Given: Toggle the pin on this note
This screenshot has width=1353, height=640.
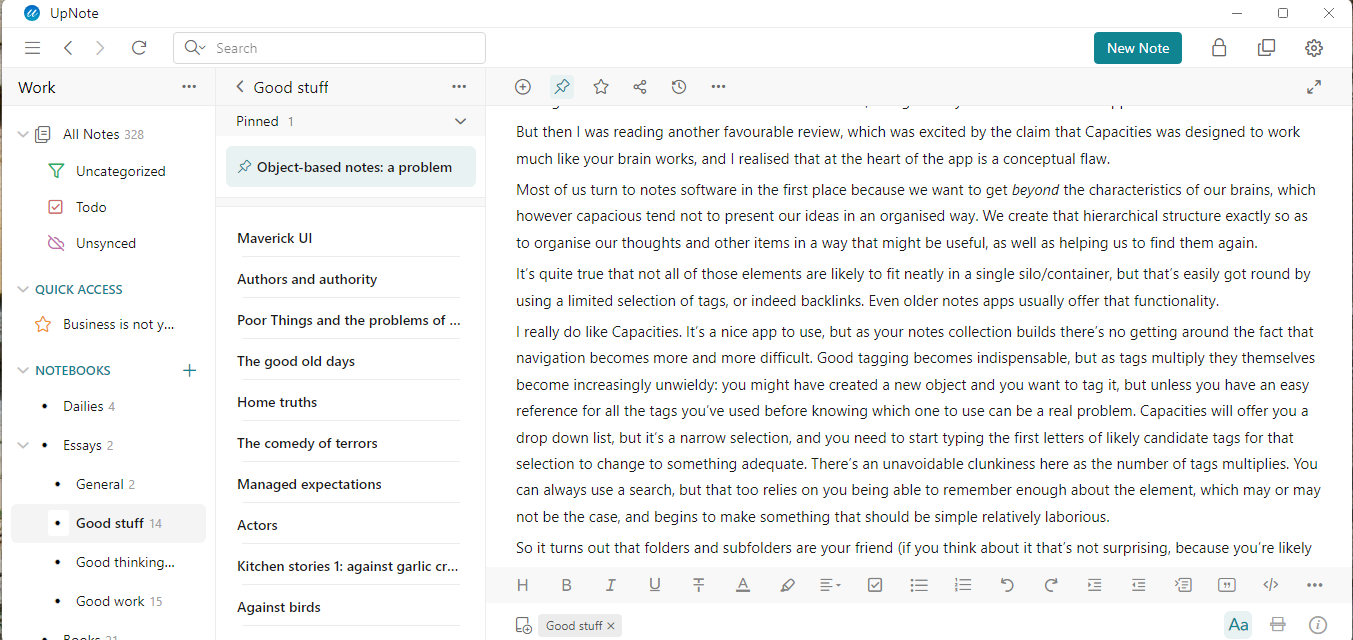Looking at the screenshot, I should point(561,87).
